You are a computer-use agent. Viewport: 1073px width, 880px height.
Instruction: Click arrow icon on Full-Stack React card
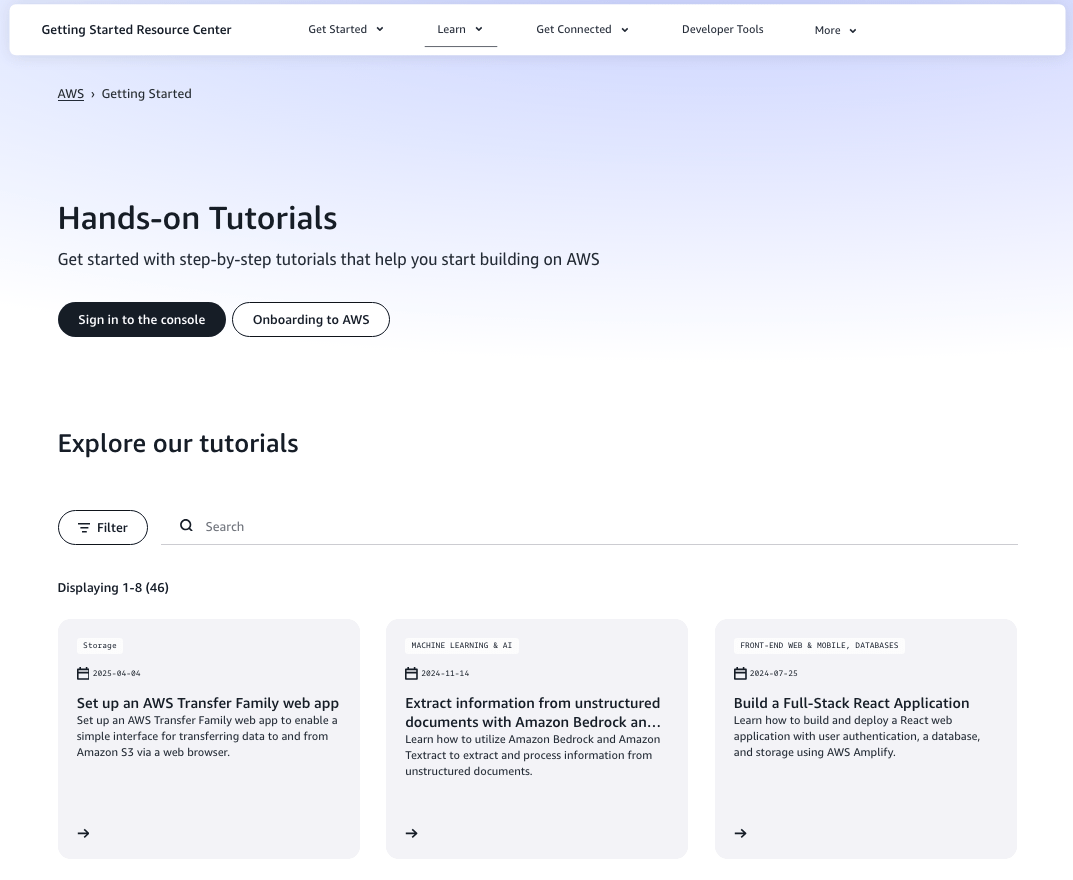[x=740, y=833]
